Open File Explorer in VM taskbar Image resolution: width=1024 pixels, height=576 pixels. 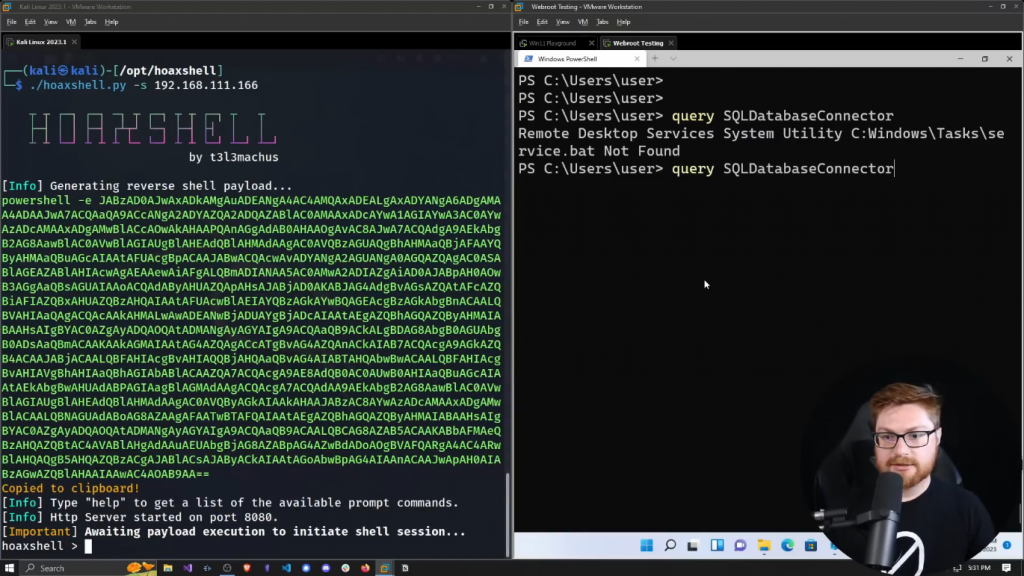point(764,545)
